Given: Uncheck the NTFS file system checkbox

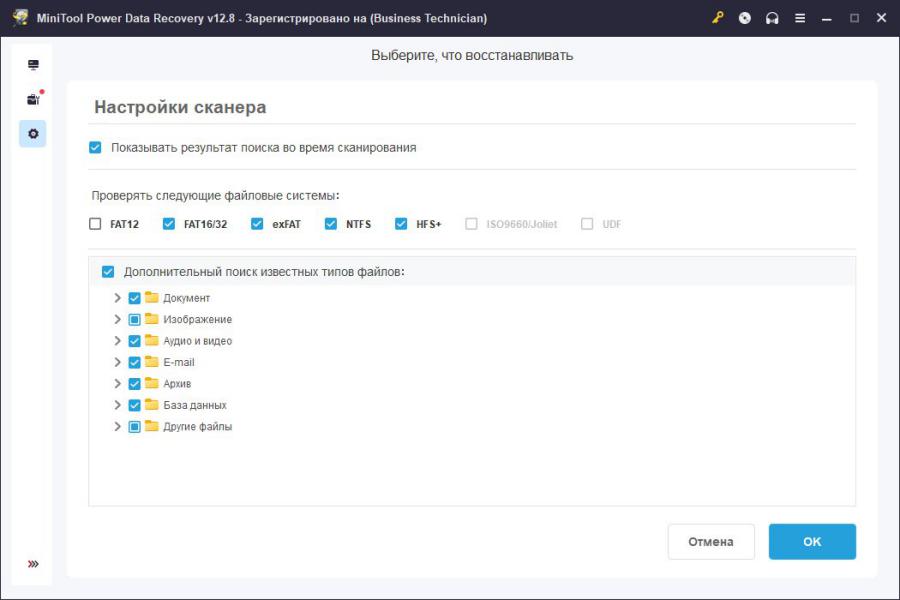Looking at the screenshot, I should point(331,224).
